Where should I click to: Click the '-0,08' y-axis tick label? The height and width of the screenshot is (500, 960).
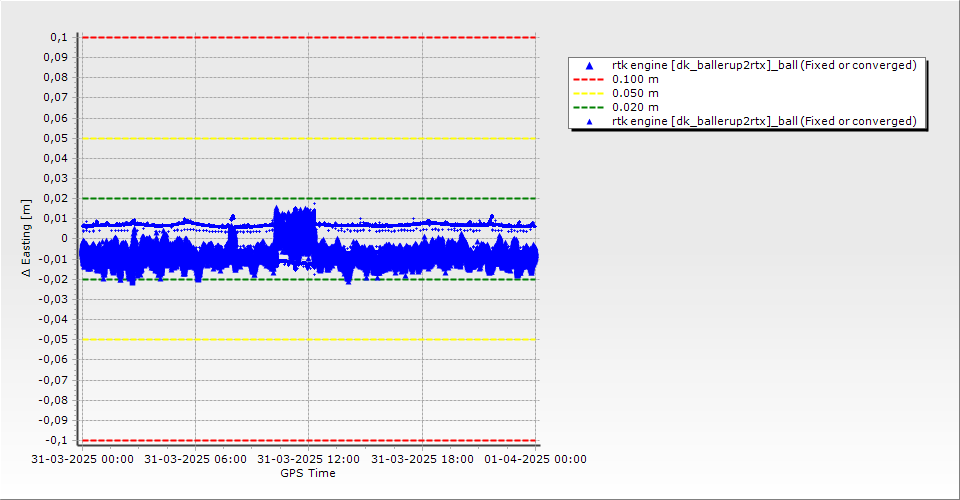click(54, 400)
